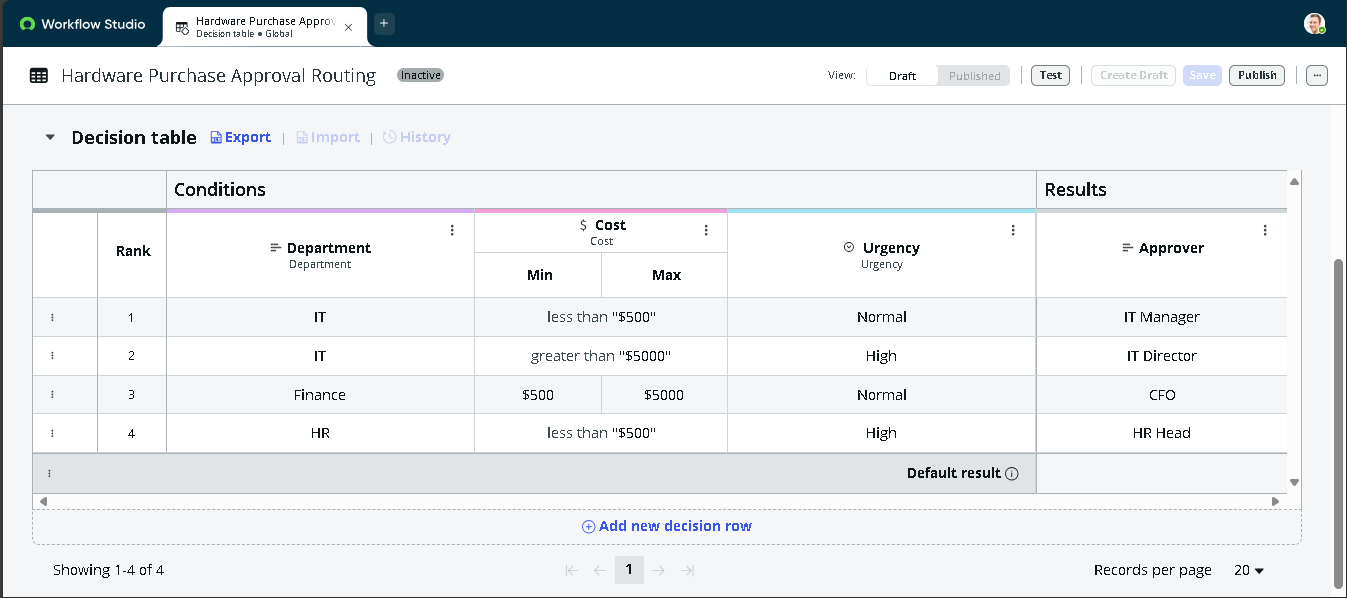The image size is (1347, 598).
Task: Publish the decision table
Action: pyautogui.click(x=1256, y=75)
